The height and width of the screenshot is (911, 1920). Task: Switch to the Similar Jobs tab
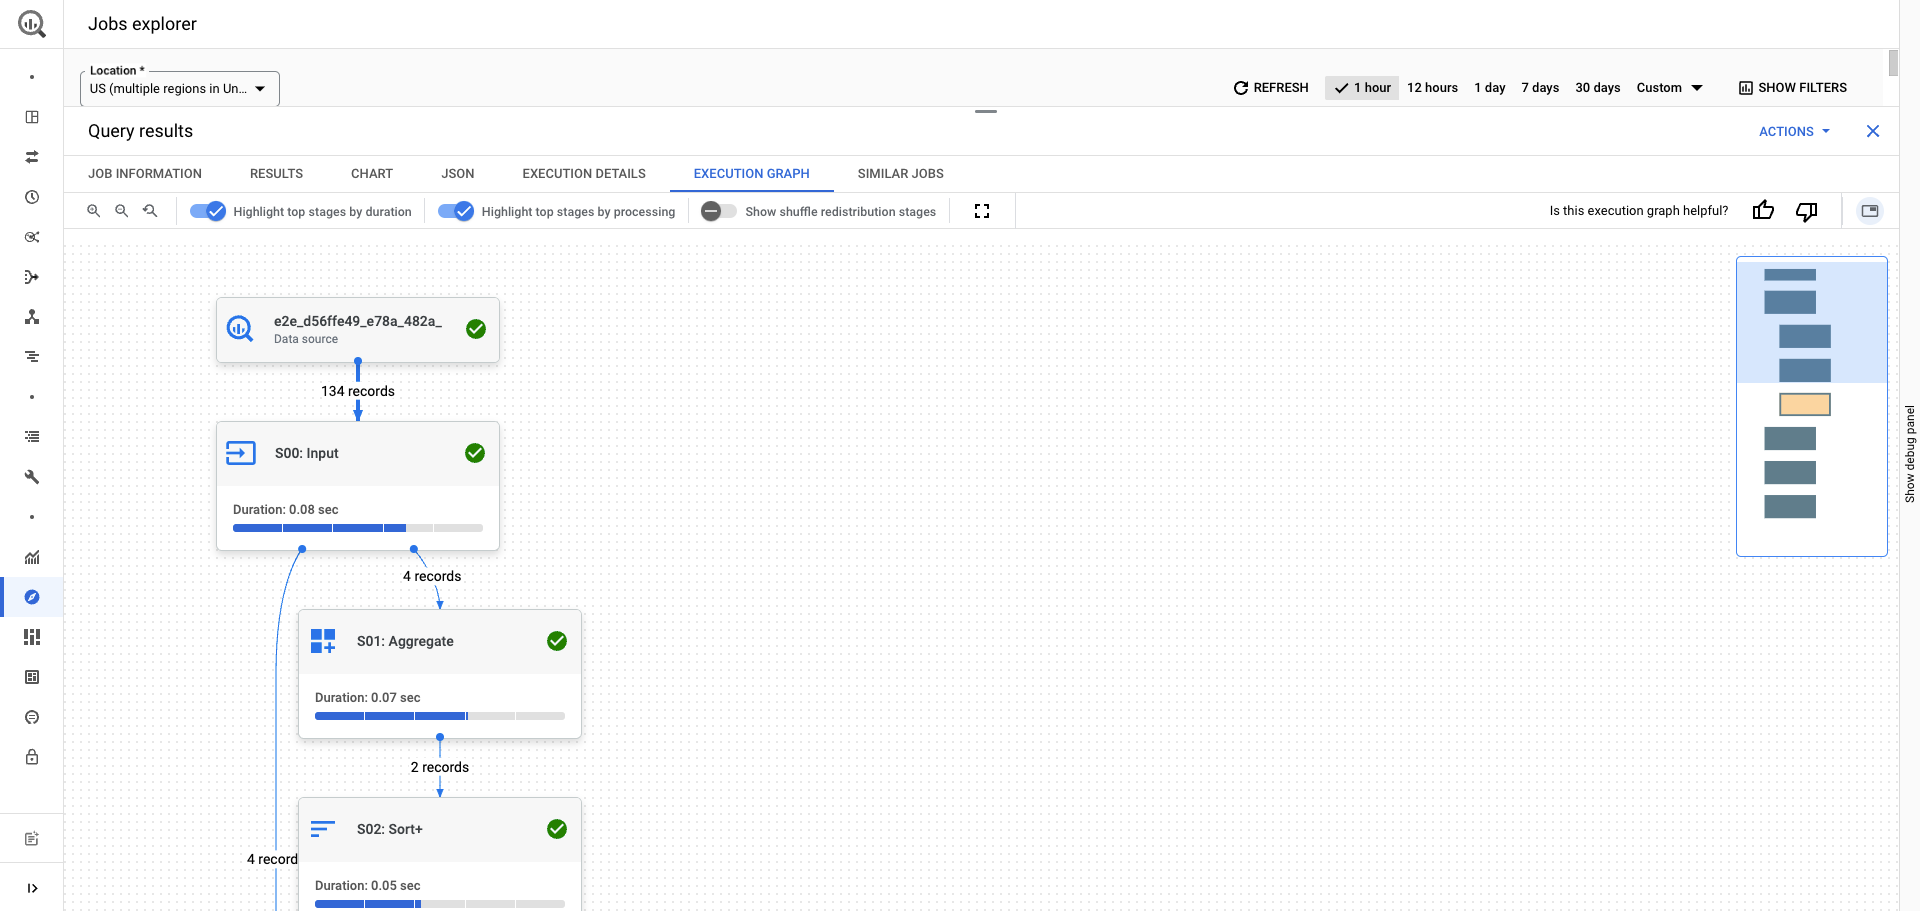[900, 174]
